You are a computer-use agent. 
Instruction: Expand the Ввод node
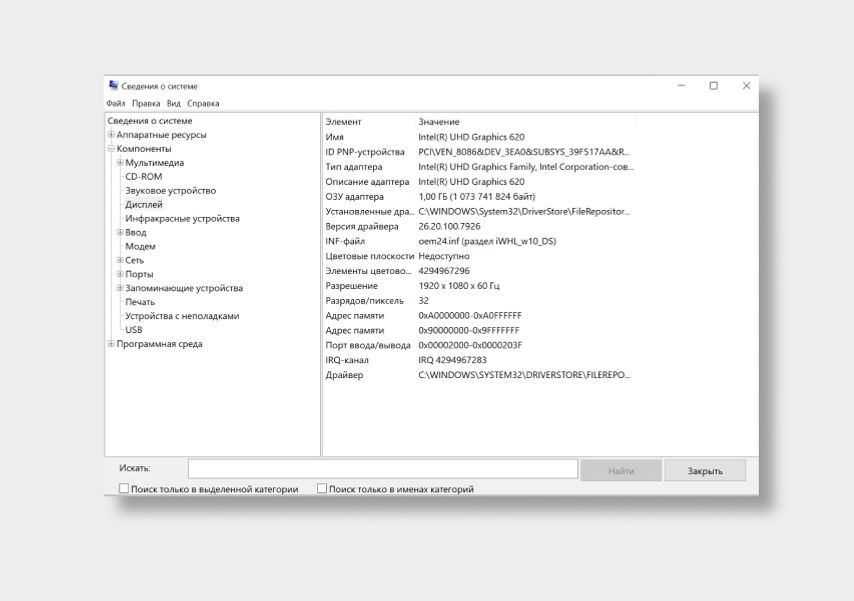pyautogui.click(x=120, y=232)
